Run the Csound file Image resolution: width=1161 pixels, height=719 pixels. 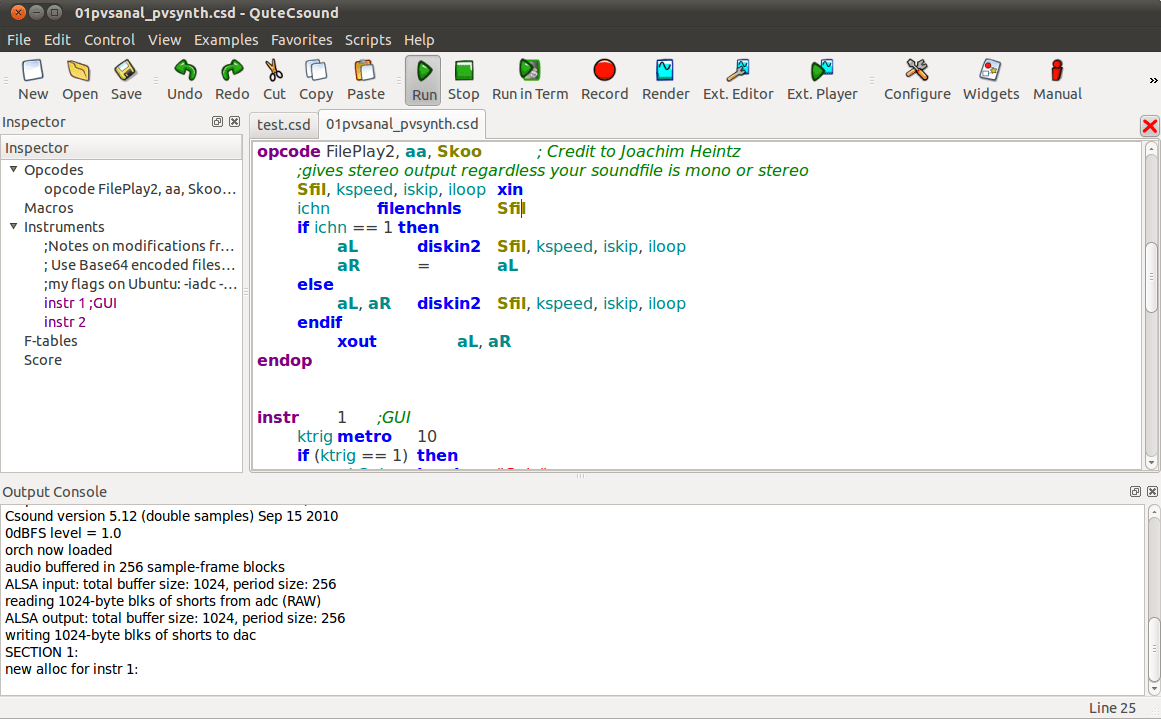click(x=424, y=80)
